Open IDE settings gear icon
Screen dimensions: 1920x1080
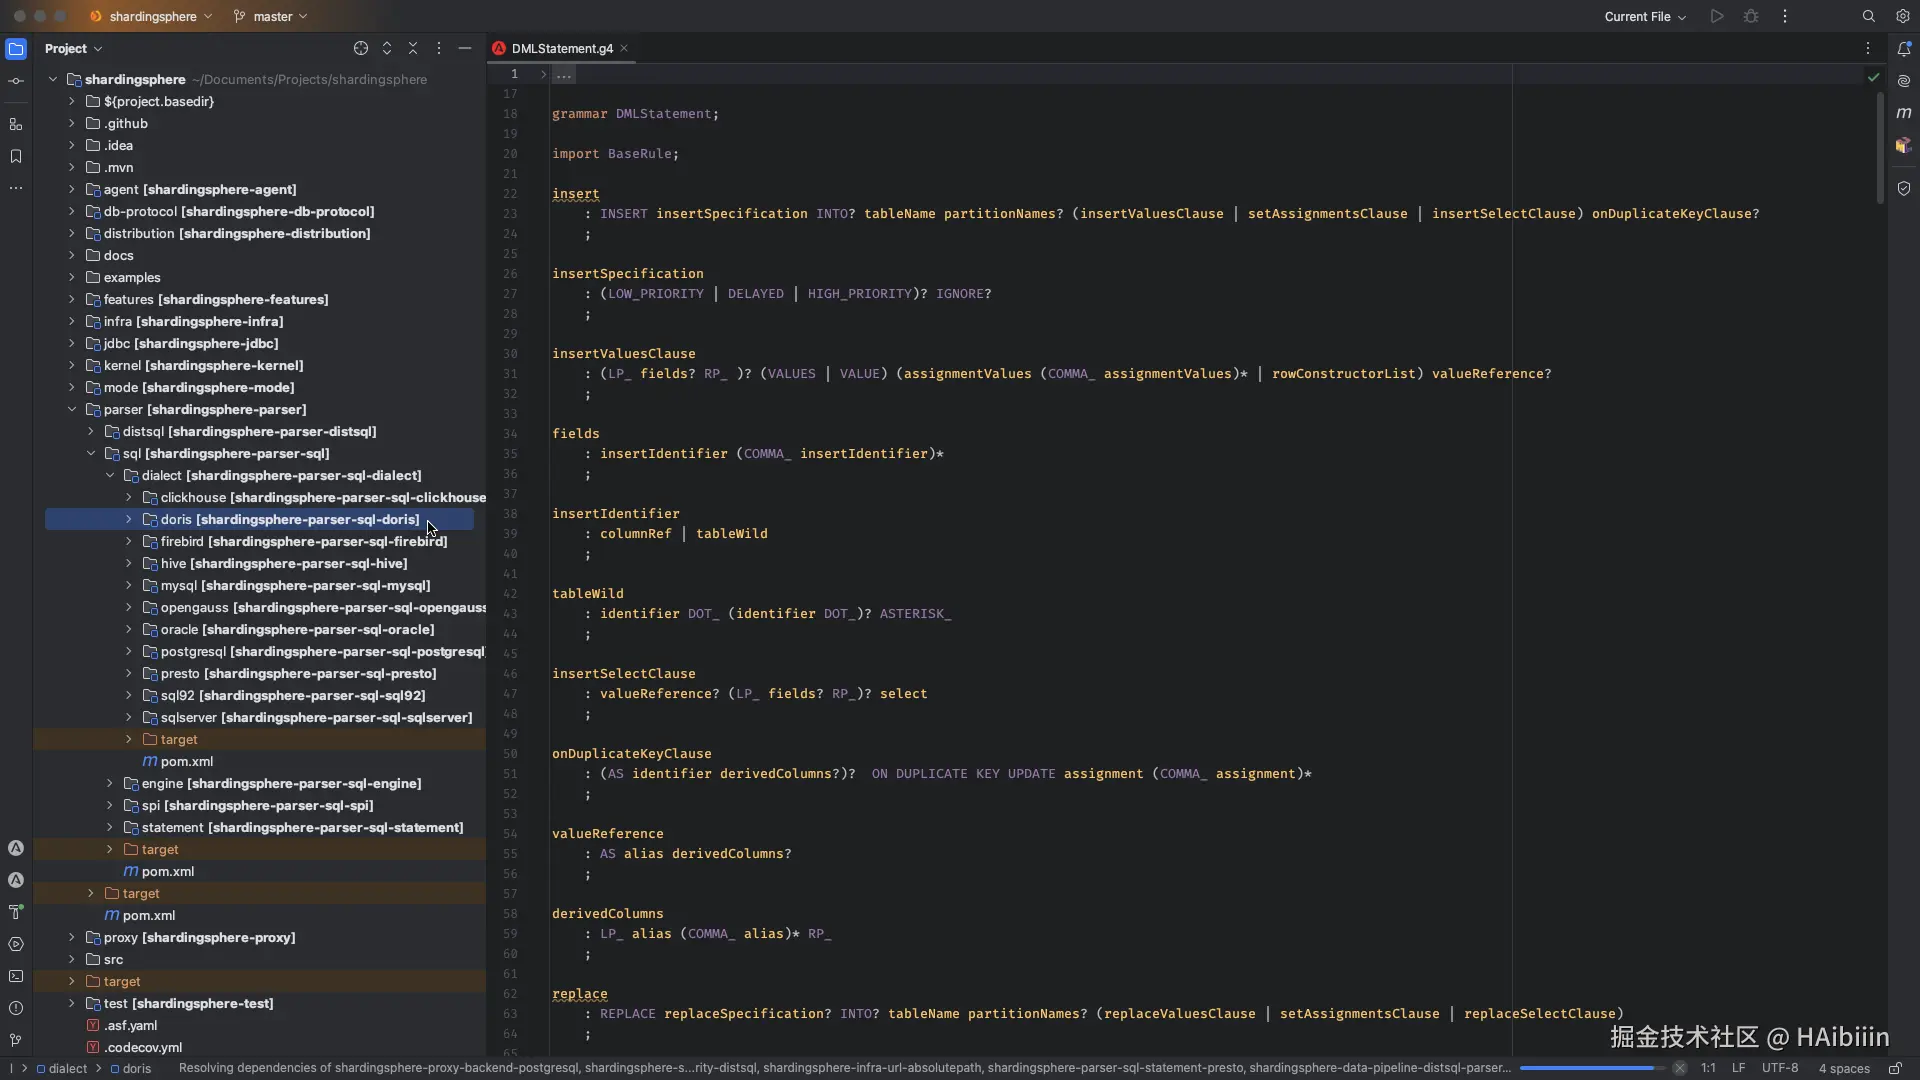click(1902, 16)
